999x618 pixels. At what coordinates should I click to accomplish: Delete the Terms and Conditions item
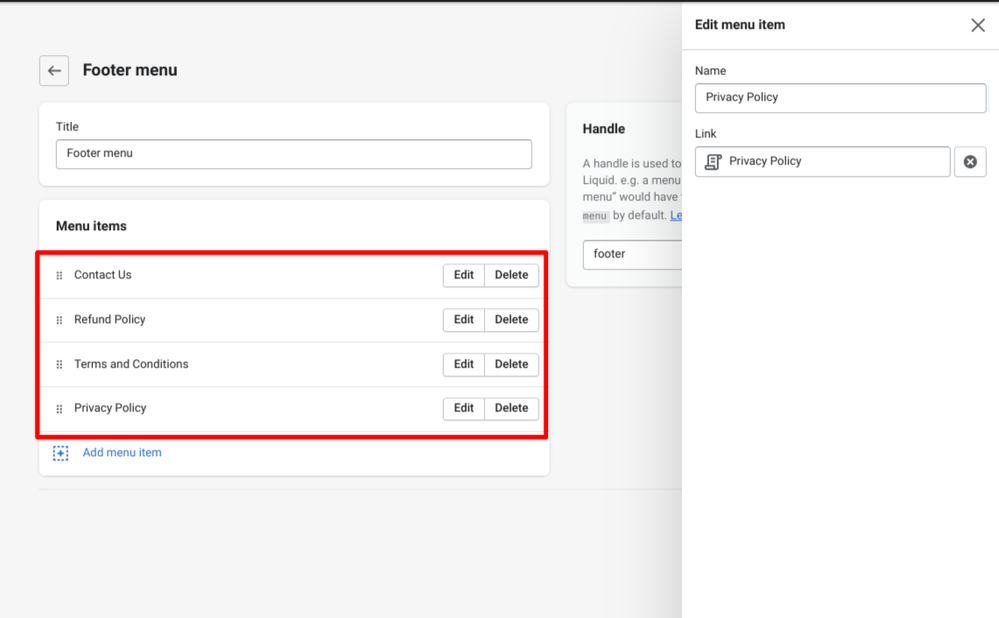512,364
